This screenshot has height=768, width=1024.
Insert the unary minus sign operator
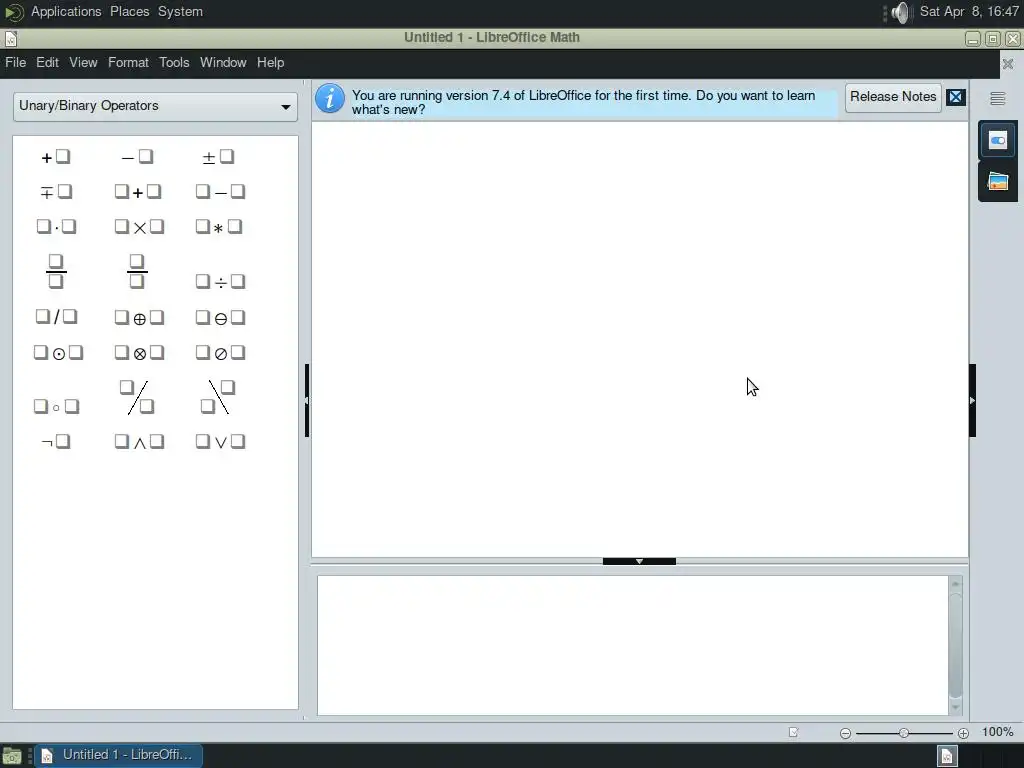pyautogui.click(x=137, y=157)
